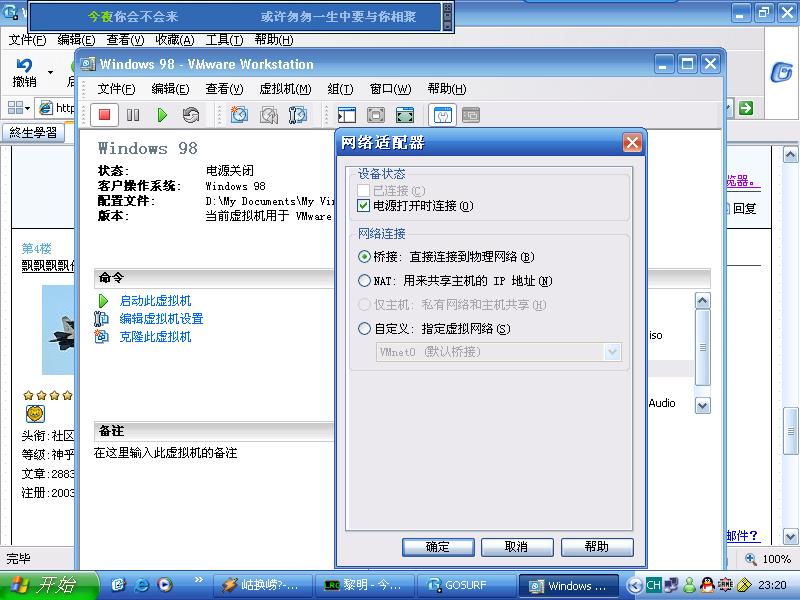This screenshot has width=800, height=600.
Task: Click 确定 button in network adapter dialog
Action: pyautogui.click(x=438, y=547)
